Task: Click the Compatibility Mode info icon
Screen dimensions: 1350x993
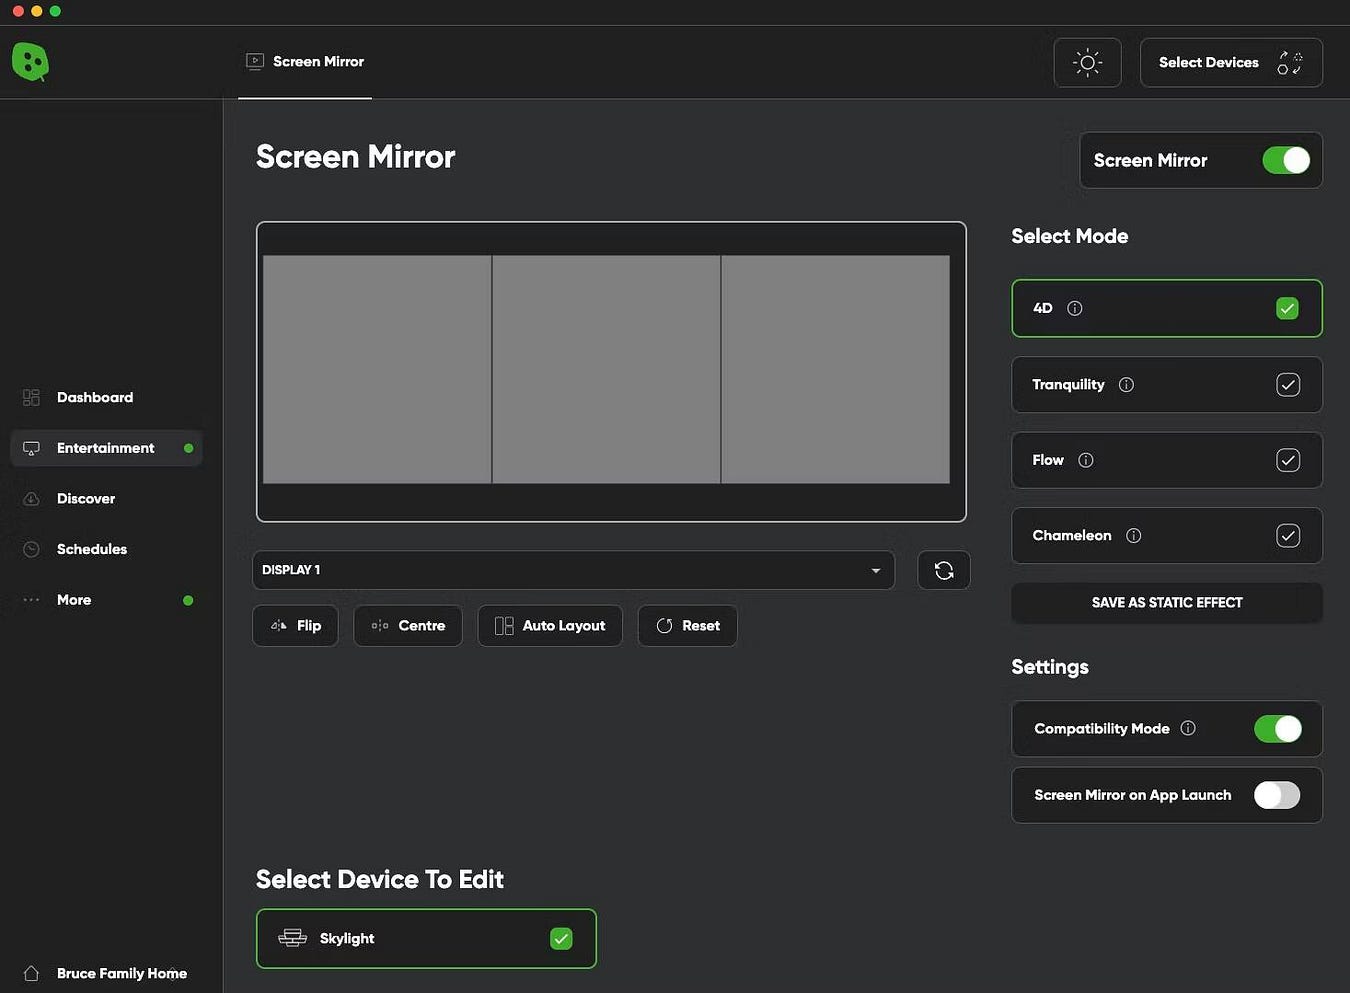Action: [1188, 729]
